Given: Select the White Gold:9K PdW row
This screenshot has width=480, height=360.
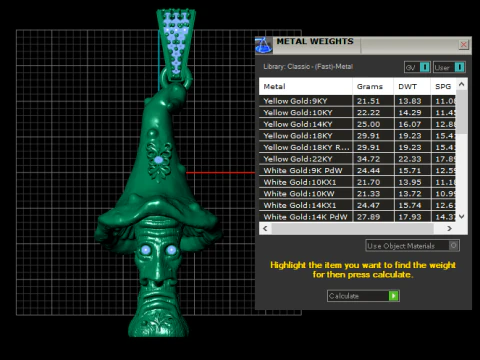Looking at the screenshot, I should pos(357,171).
